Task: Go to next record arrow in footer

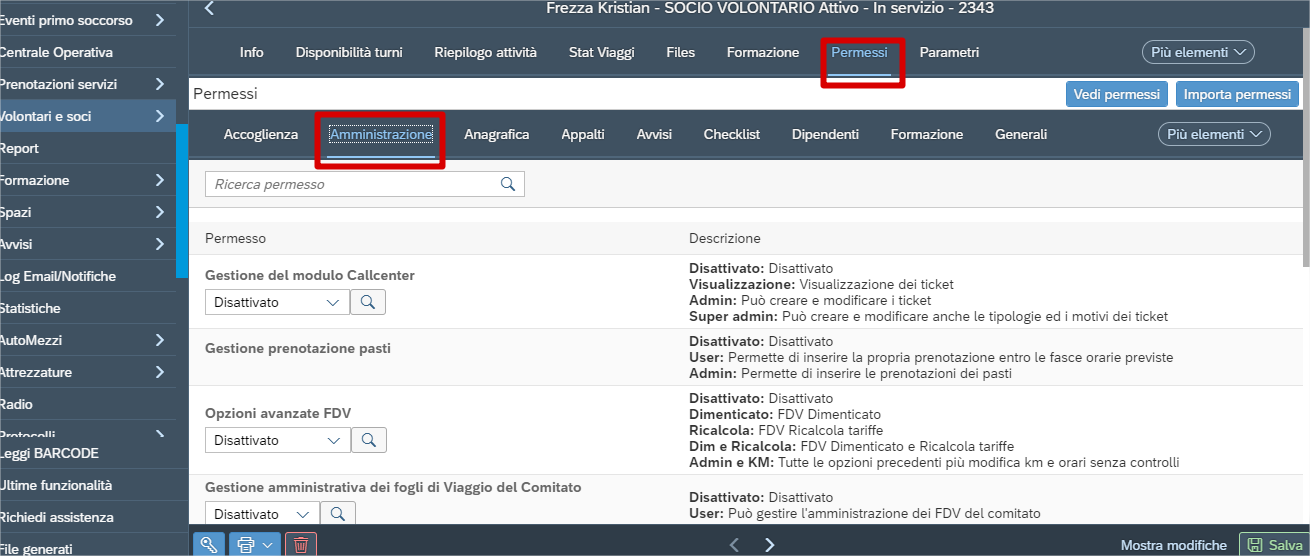Action: [x=769, y=545]
